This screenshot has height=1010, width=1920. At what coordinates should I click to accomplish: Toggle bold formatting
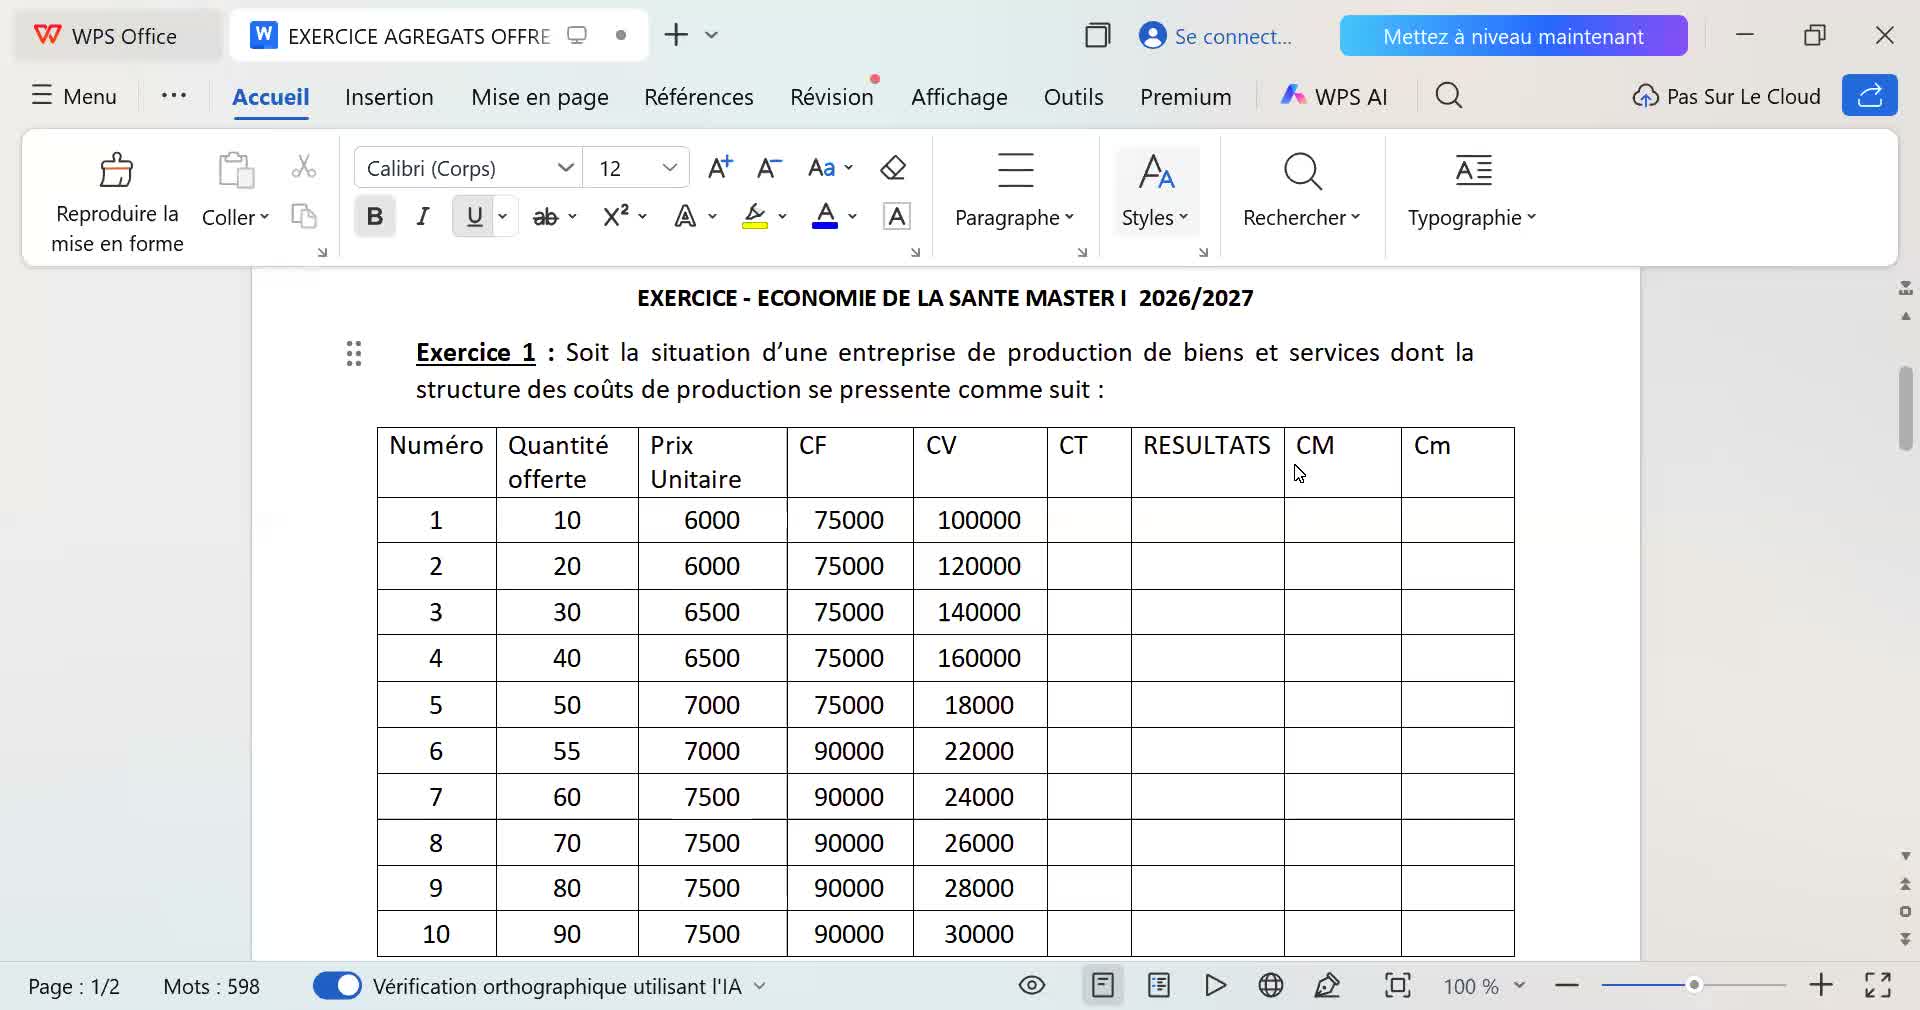tap(375, 217)
